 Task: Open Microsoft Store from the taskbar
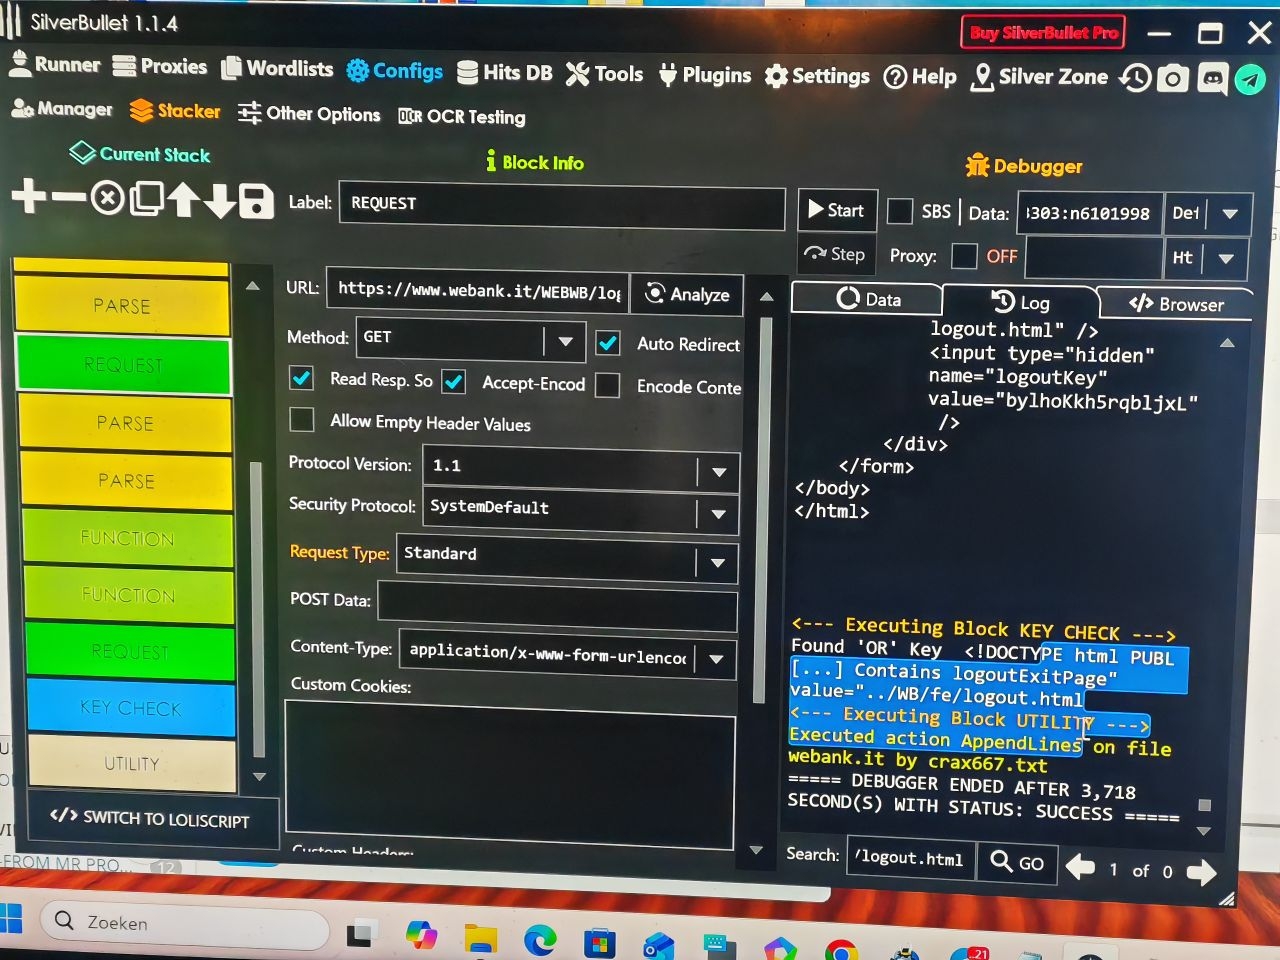[599, 942]
